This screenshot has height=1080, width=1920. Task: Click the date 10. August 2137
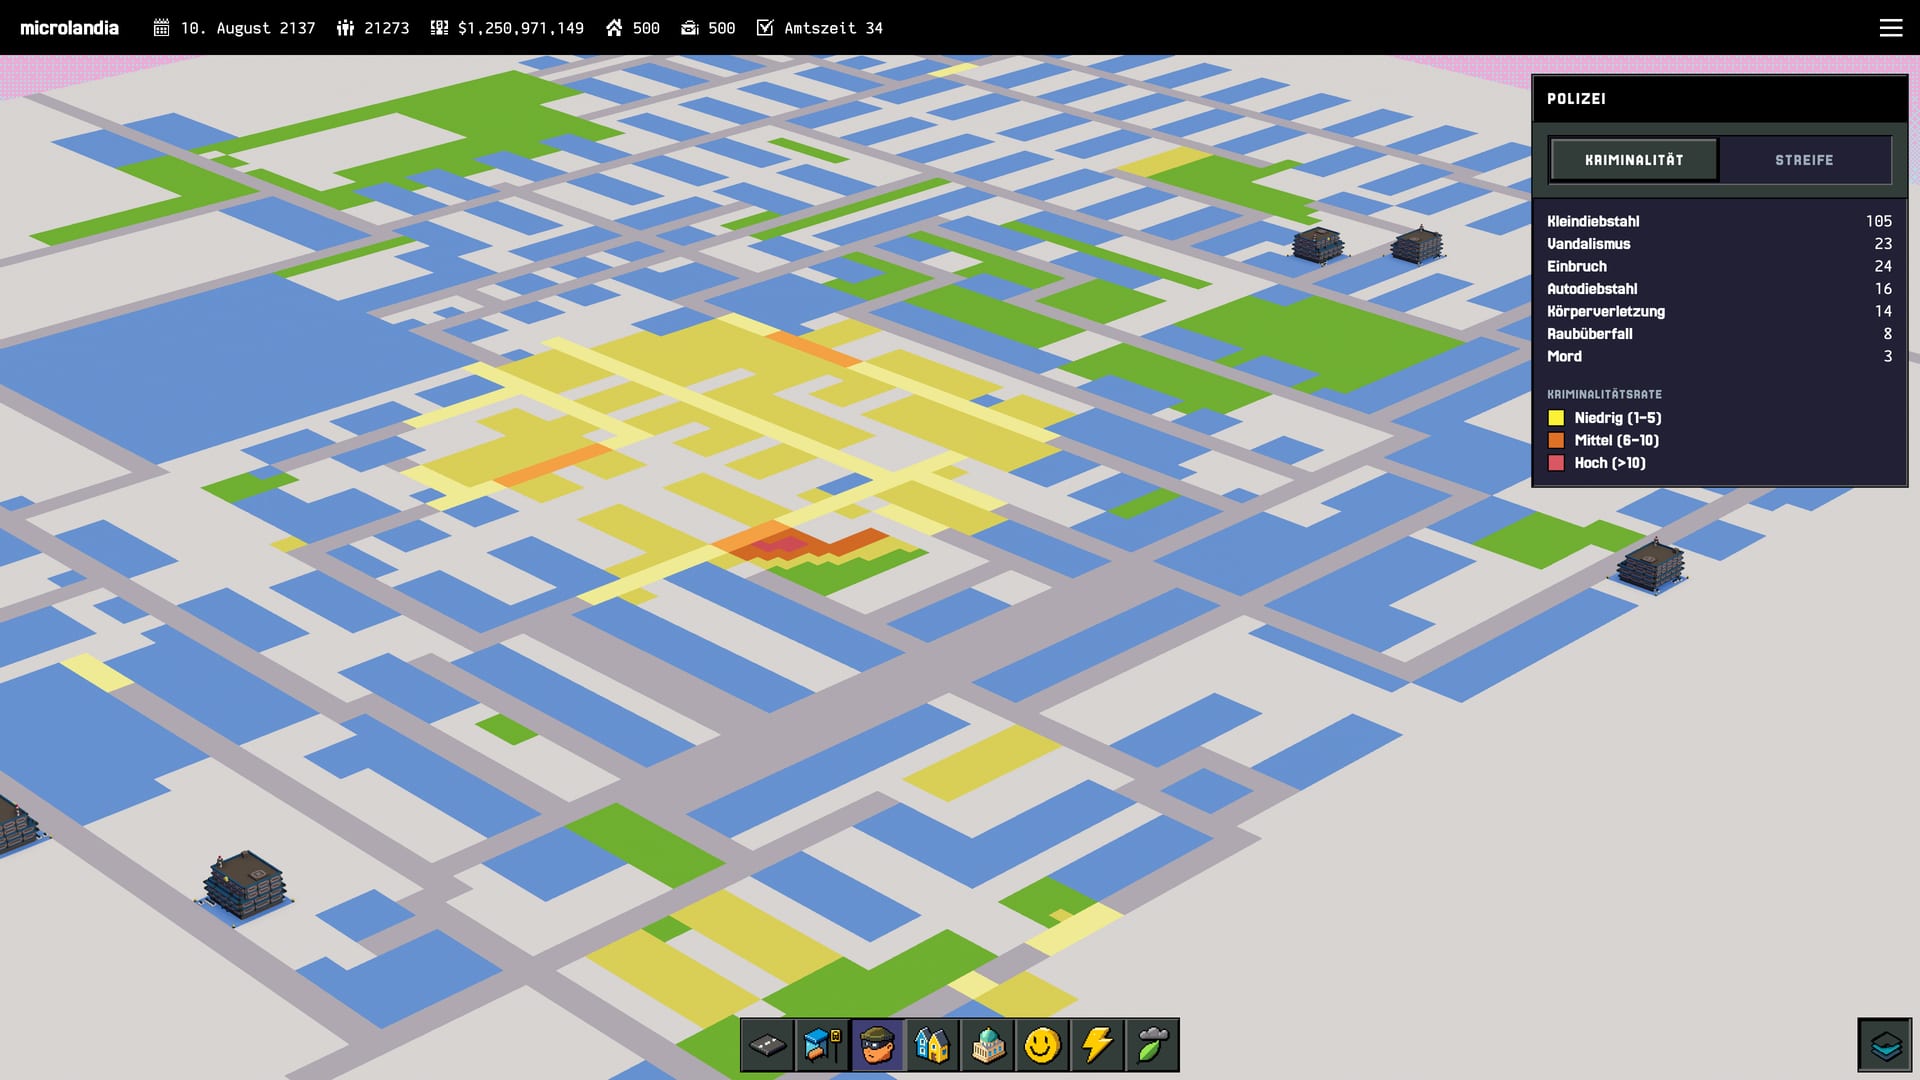[248, 28]
